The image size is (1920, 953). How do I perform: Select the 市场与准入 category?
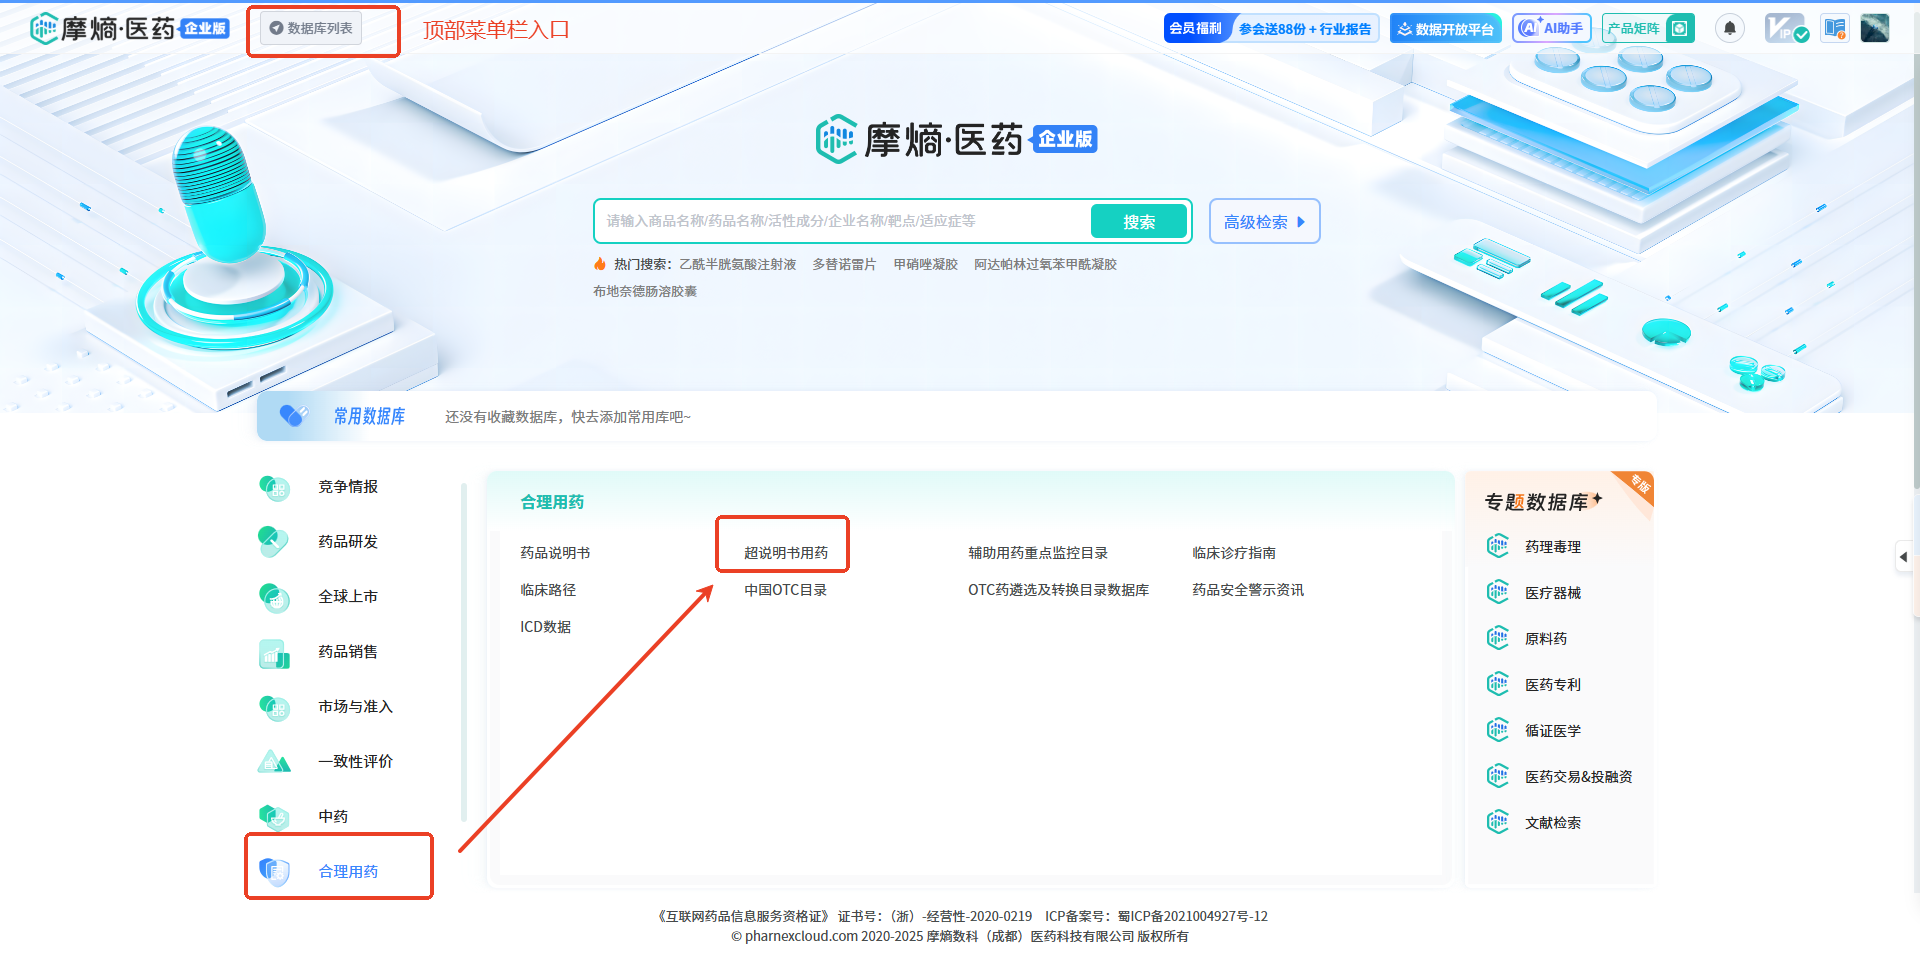point(356,707)
